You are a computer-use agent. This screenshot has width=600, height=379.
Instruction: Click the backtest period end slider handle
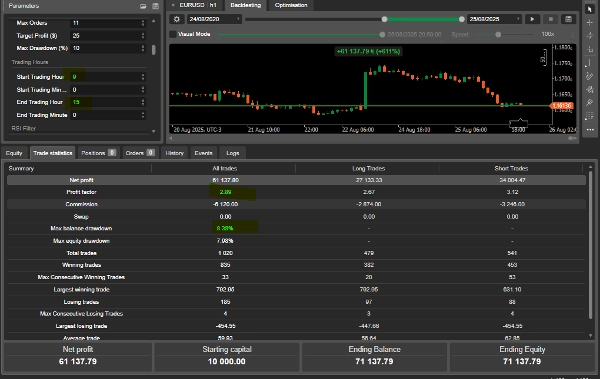[x=461, y=19]
